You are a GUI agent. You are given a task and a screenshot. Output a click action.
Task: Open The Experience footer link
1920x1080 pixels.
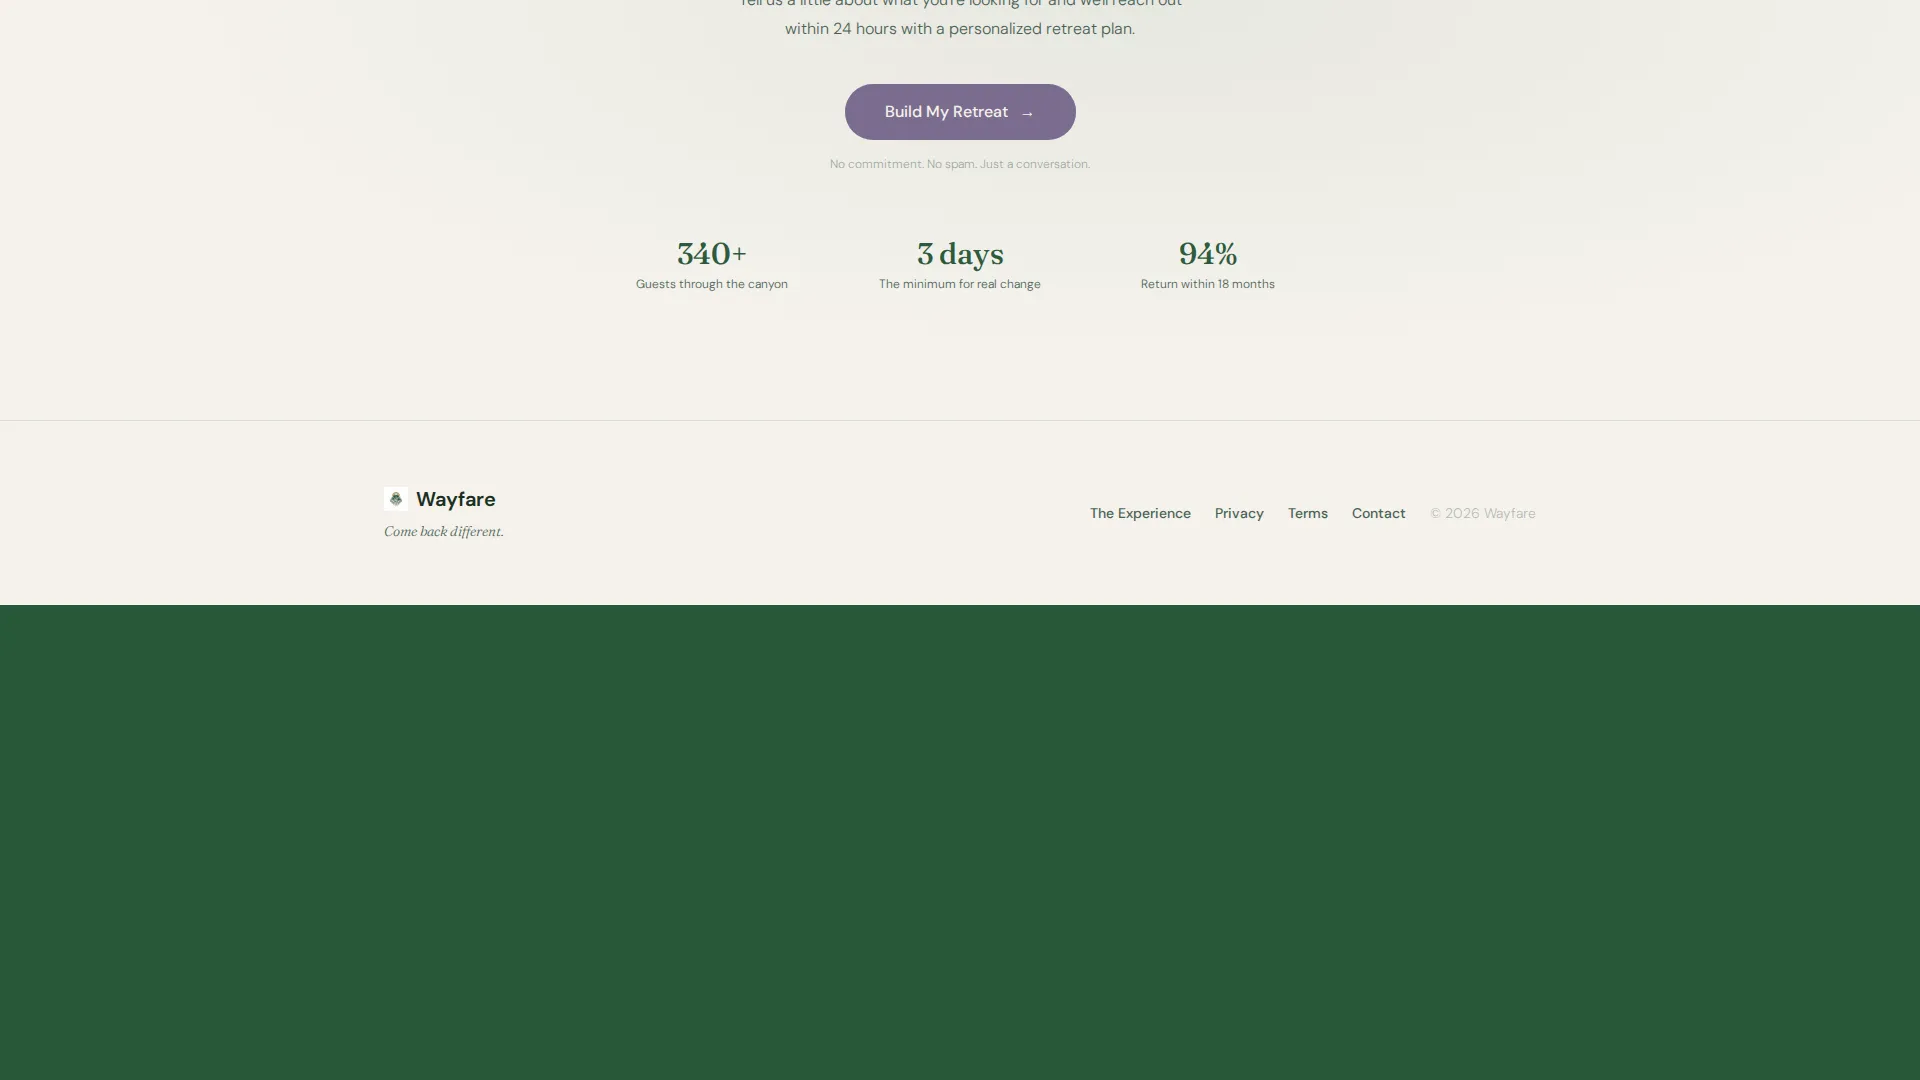tap(1140, 513)
